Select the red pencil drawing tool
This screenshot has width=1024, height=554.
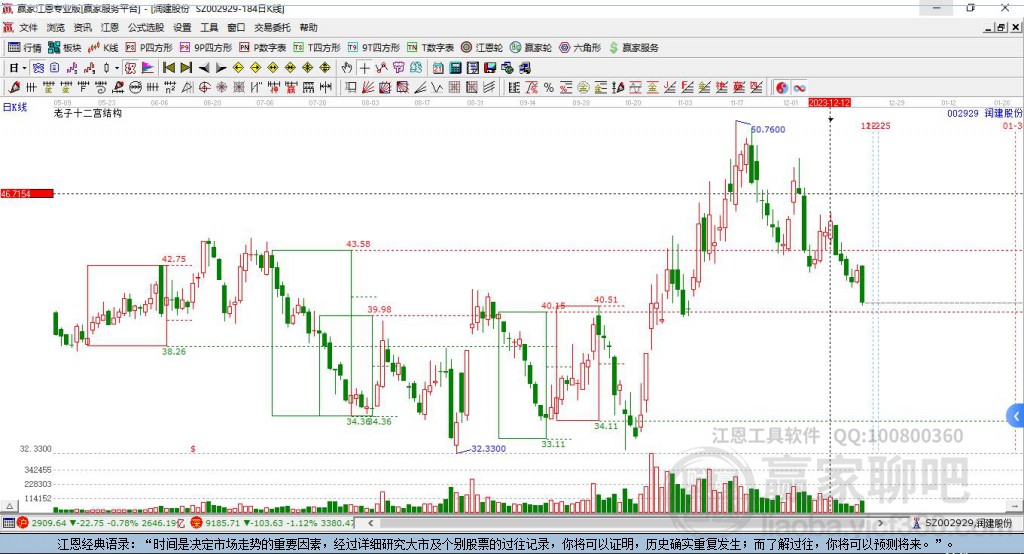pos(14,88)
